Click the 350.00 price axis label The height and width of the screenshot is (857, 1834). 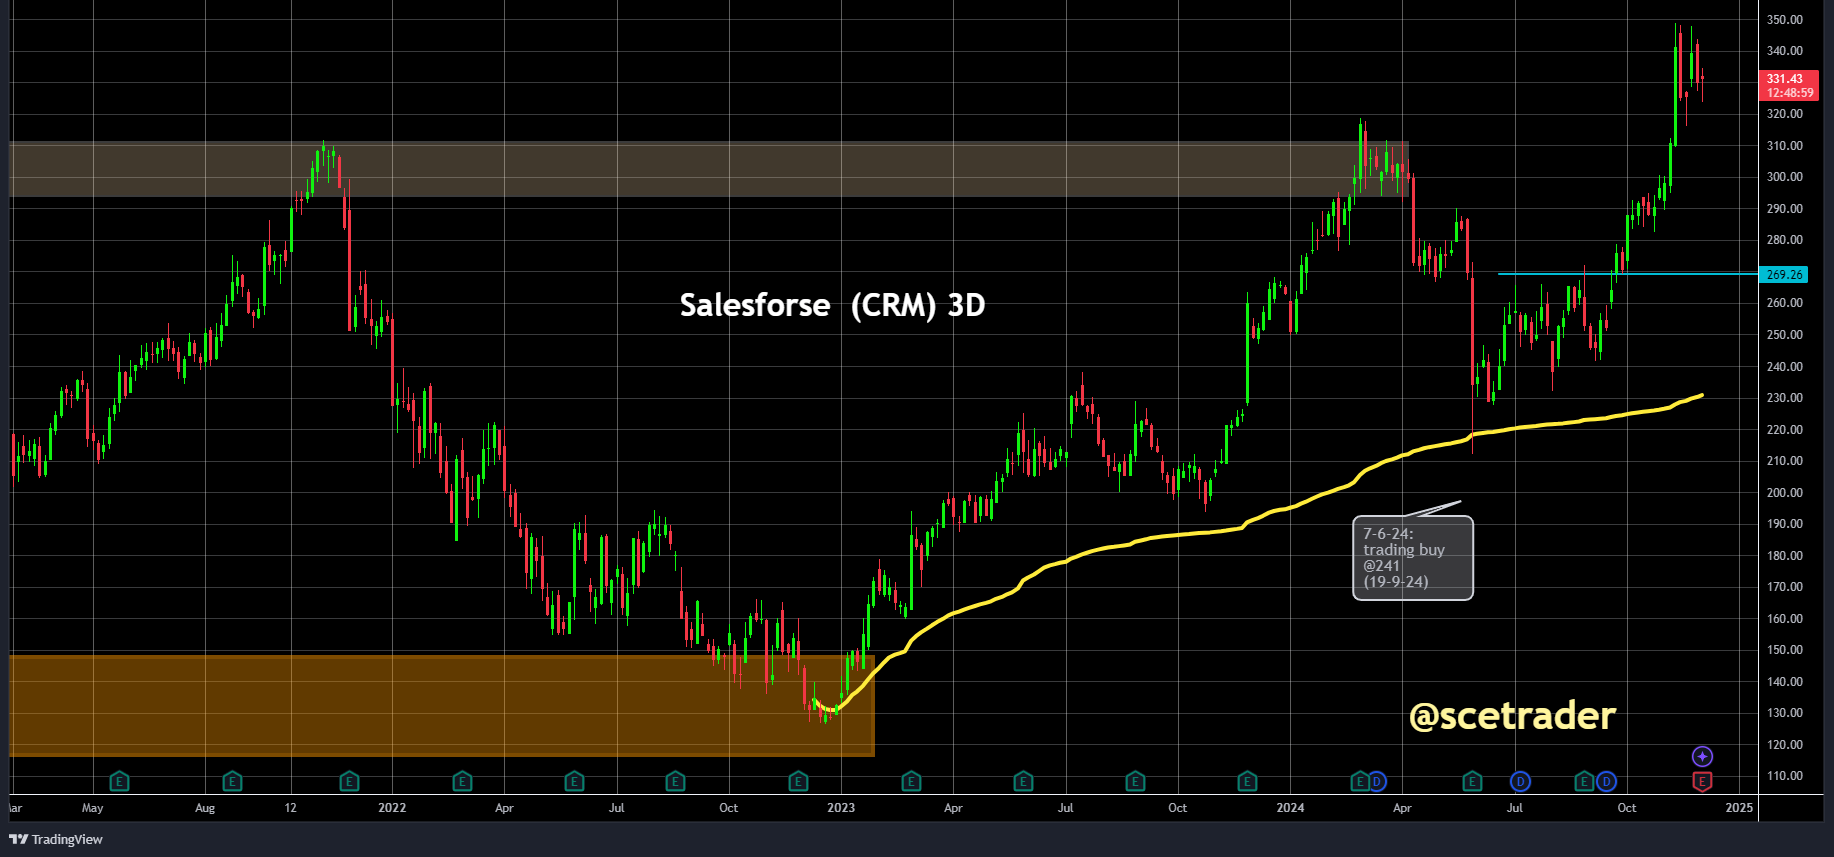(1785, 20)
